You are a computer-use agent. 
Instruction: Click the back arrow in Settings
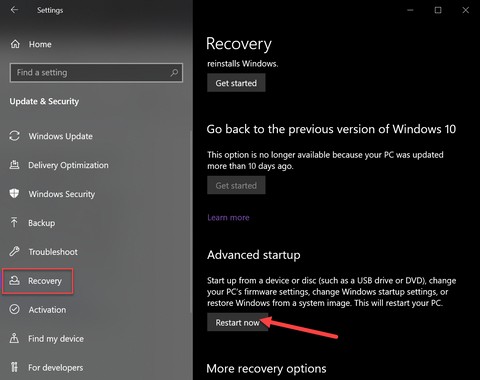(14, 10)
